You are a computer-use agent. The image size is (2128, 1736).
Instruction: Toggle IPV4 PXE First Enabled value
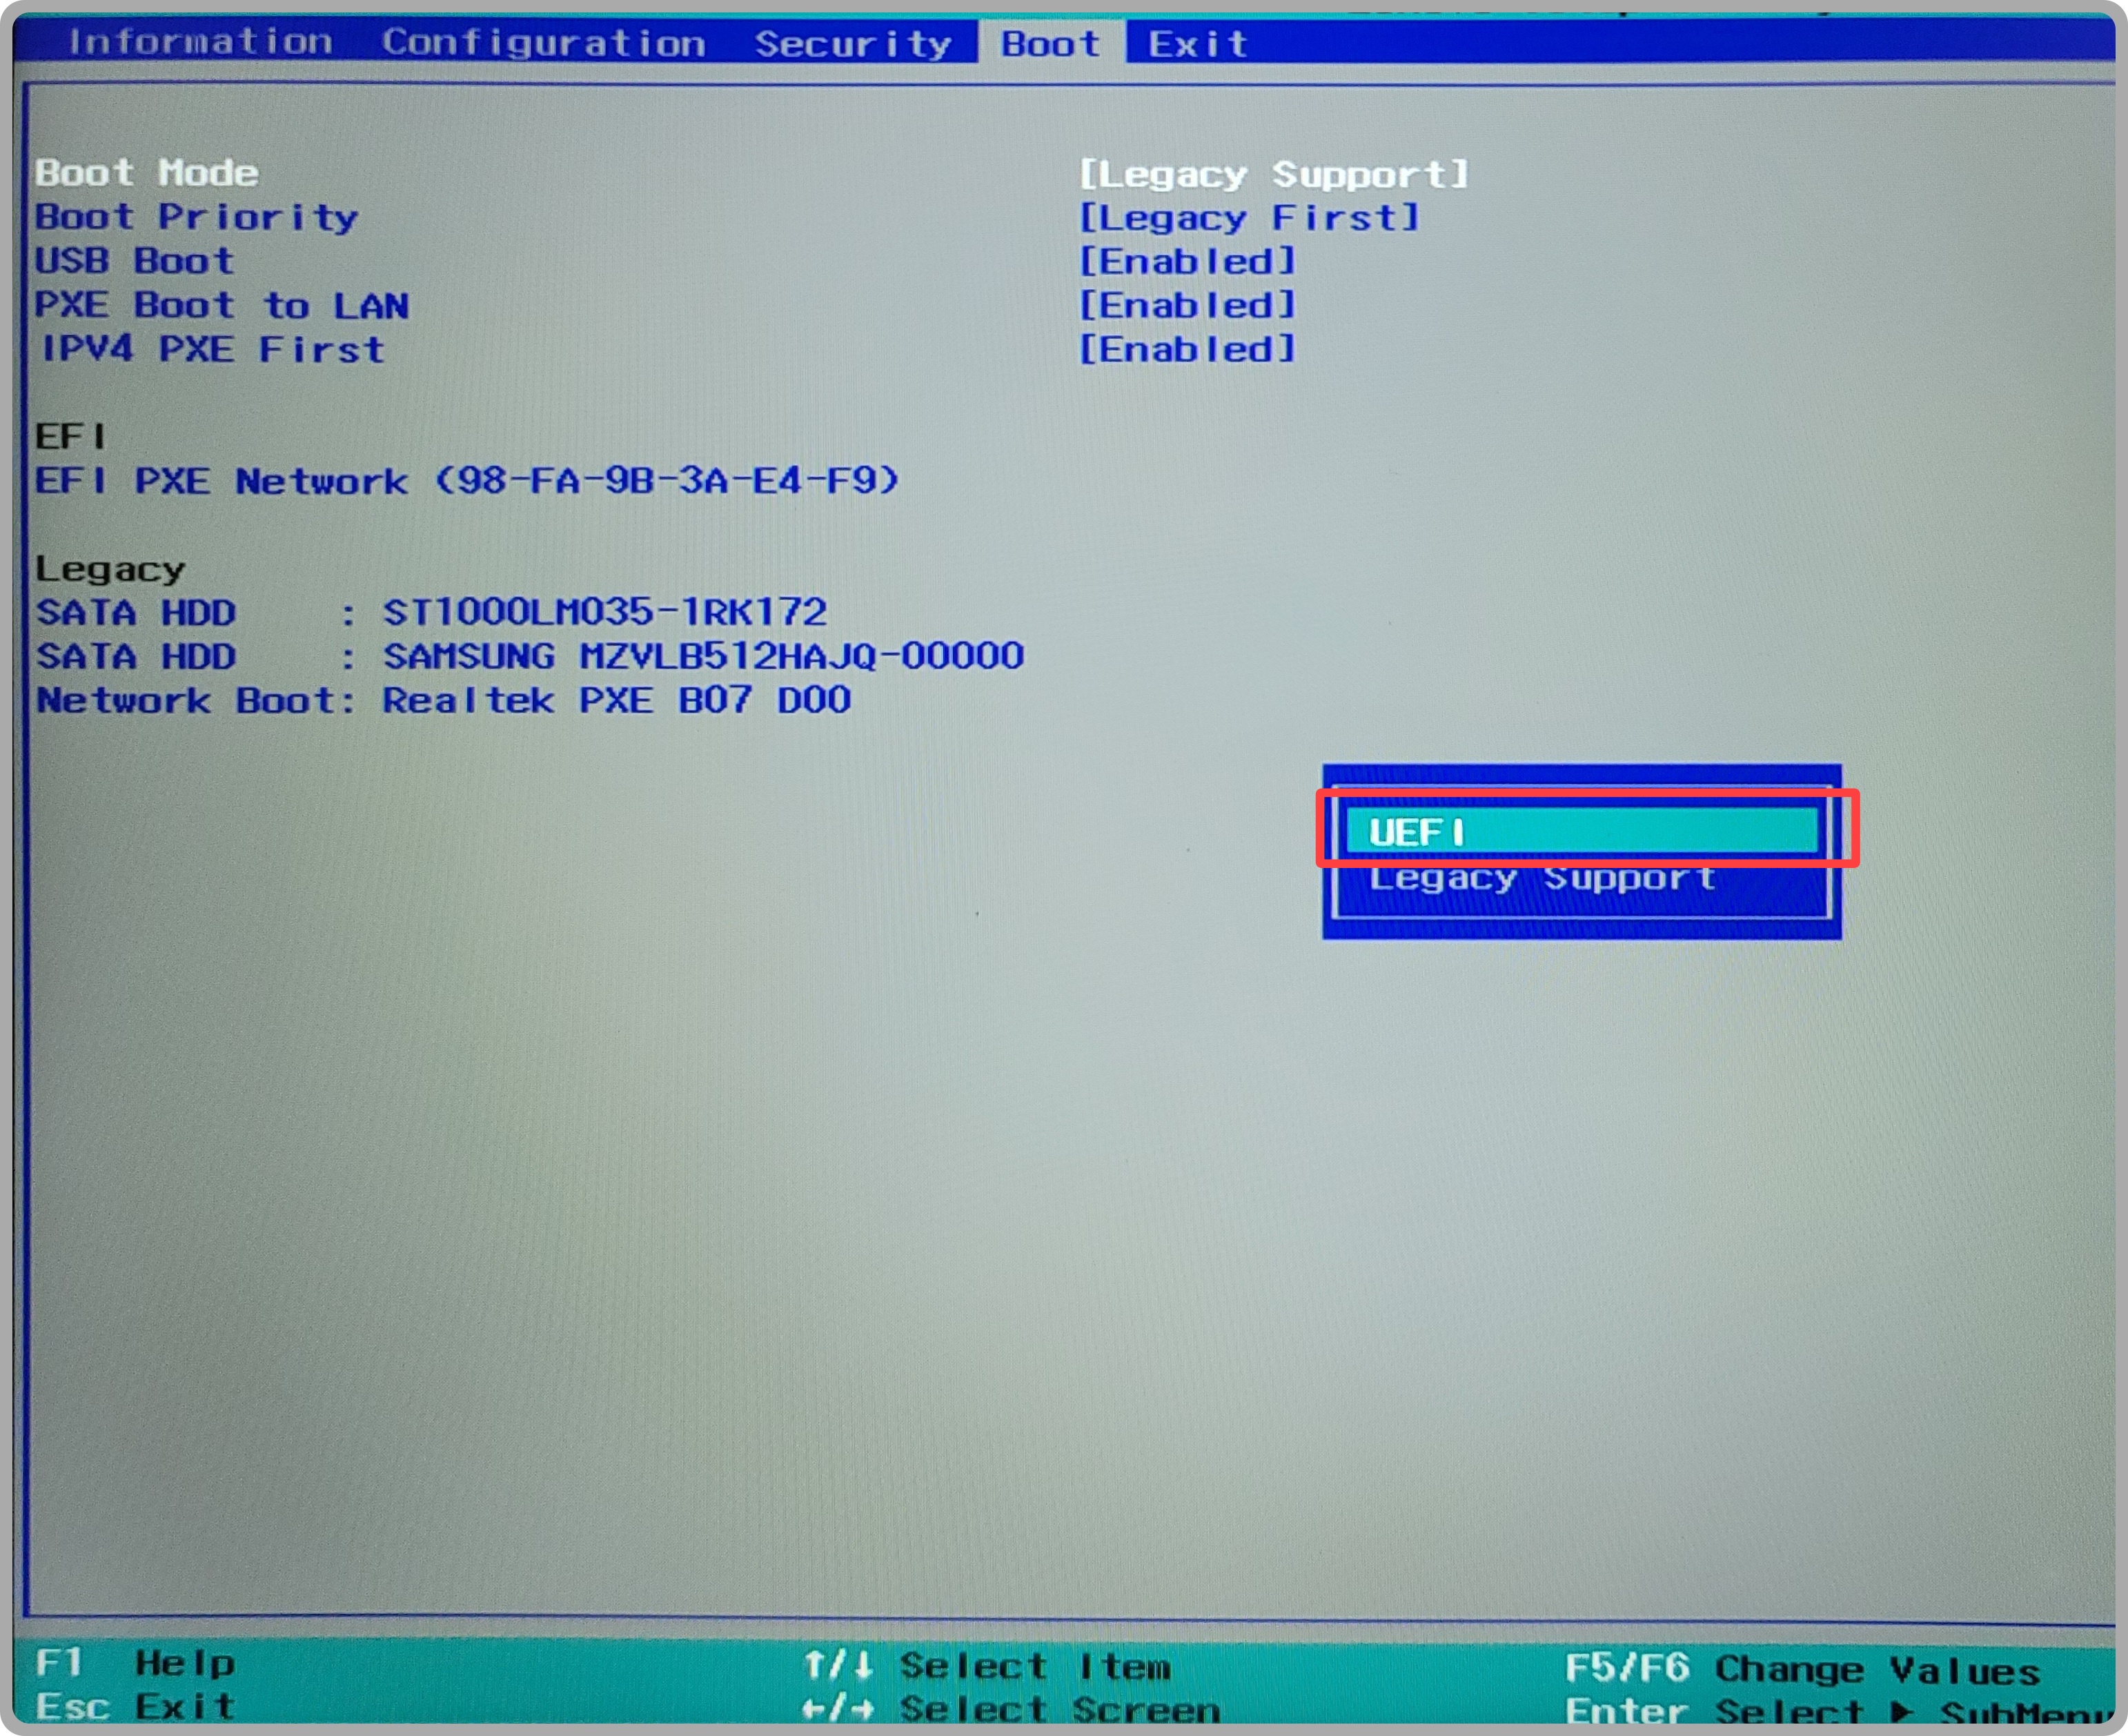(x=1187, y=350)
